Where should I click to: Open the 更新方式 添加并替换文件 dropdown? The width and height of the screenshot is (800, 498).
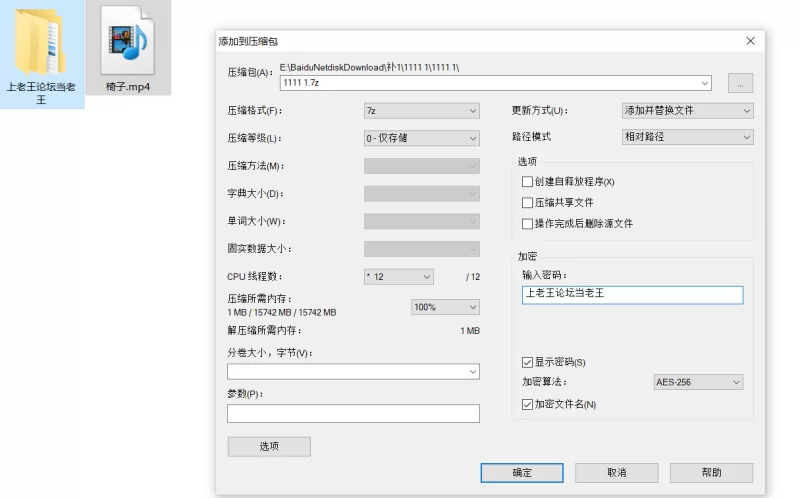[687, 110]
